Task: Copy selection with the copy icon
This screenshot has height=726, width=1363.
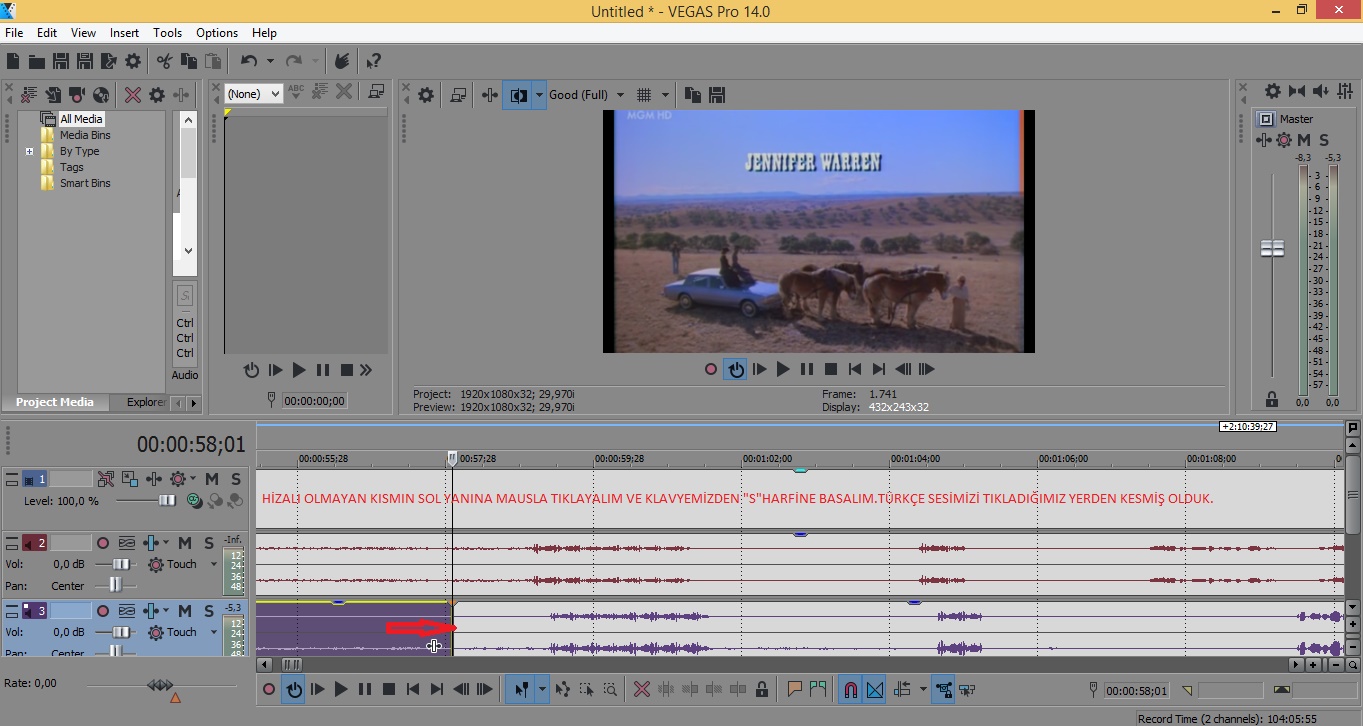Action: [x=188, y=61]
